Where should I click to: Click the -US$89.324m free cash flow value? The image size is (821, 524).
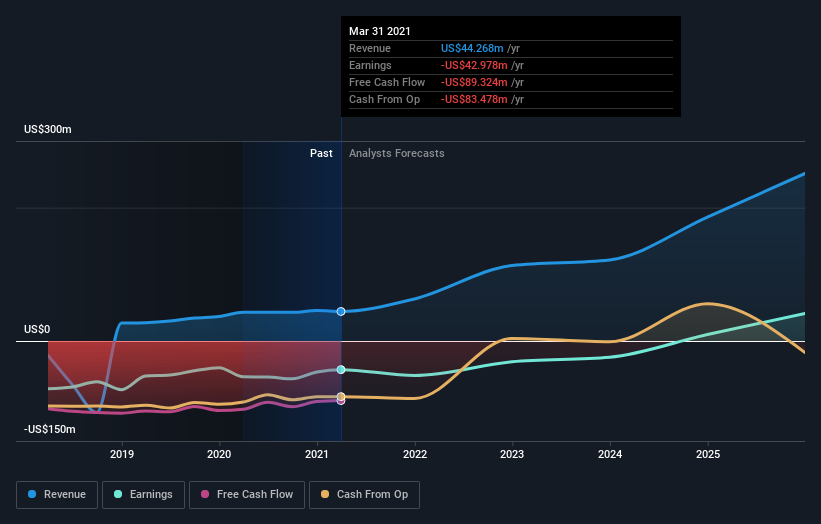(474, 82)
